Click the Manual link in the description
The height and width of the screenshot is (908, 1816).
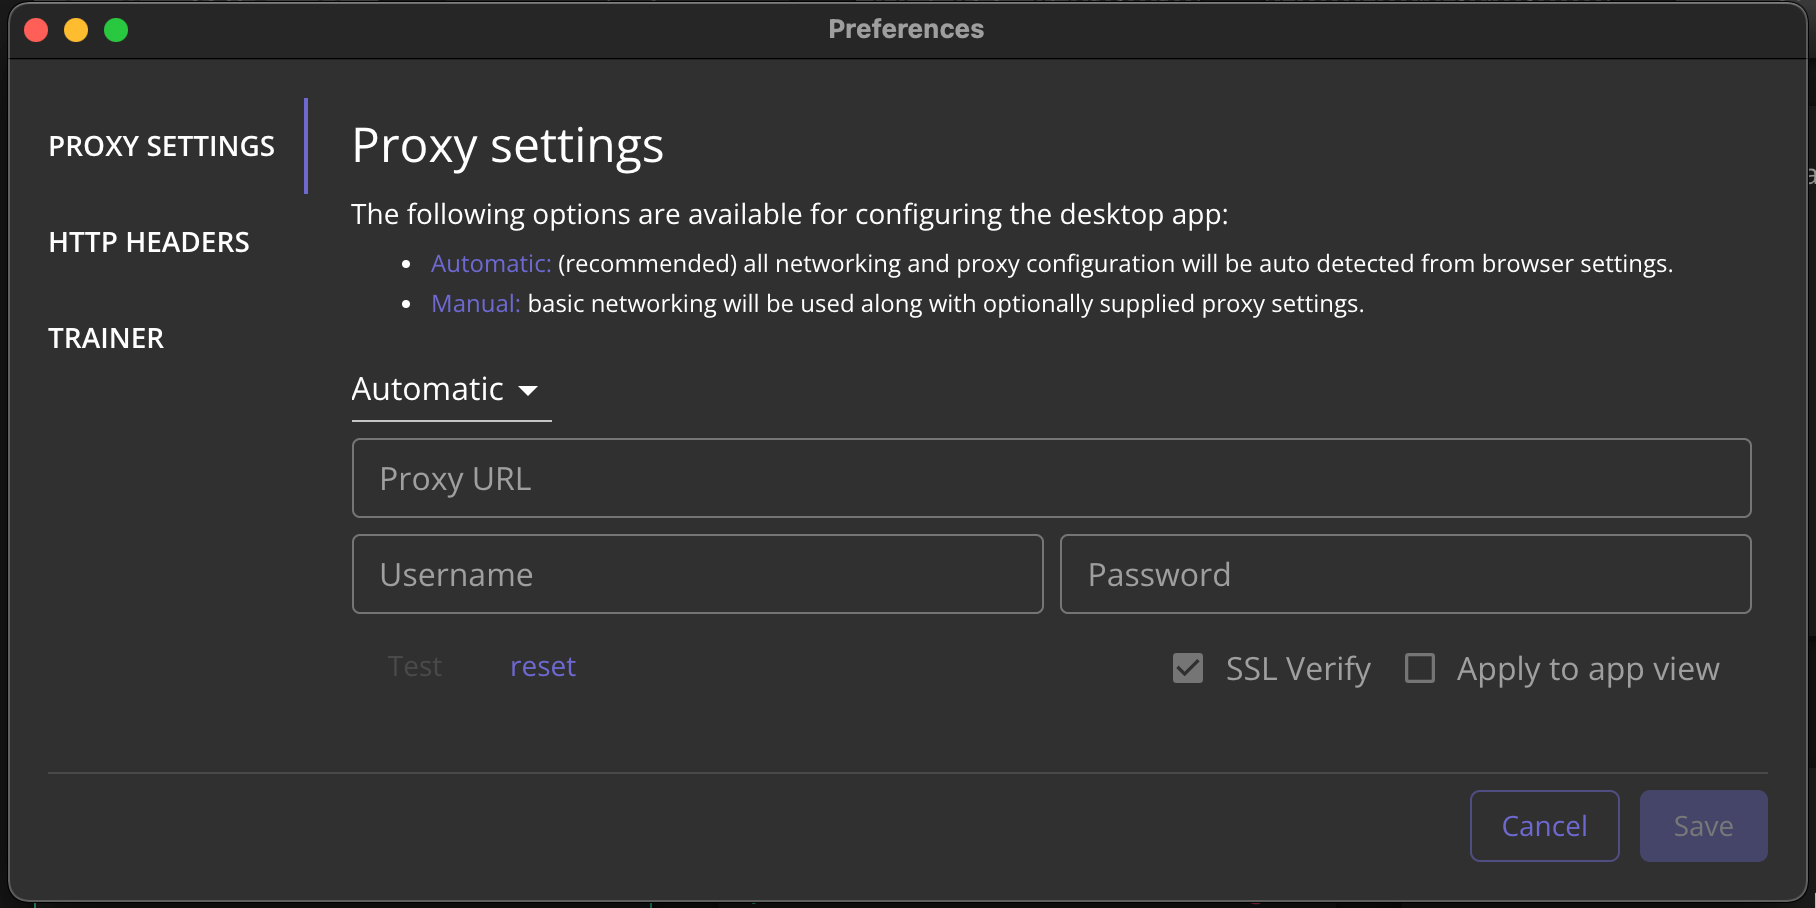[x=475, y=303]
